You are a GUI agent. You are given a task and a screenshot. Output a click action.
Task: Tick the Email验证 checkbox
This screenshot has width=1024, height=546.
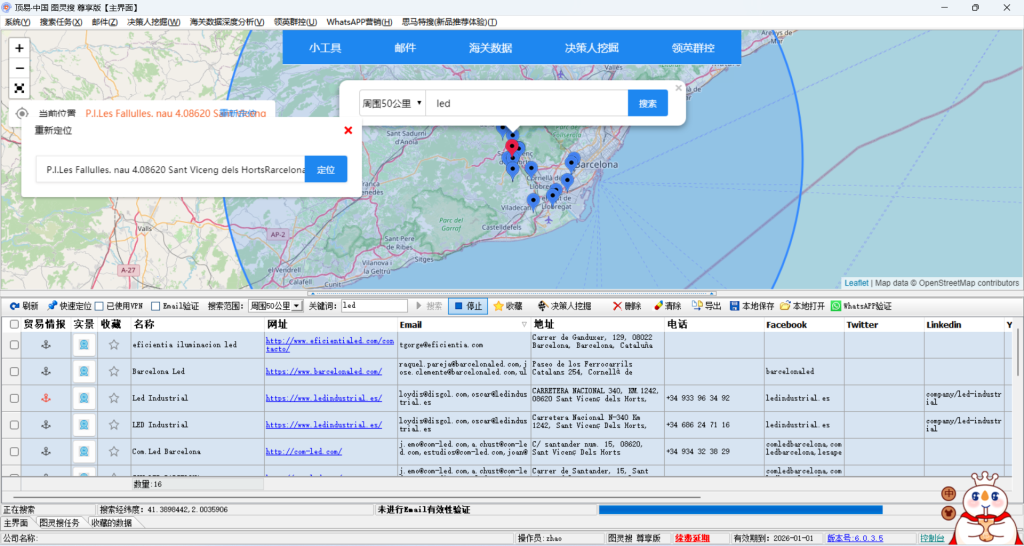156,306
